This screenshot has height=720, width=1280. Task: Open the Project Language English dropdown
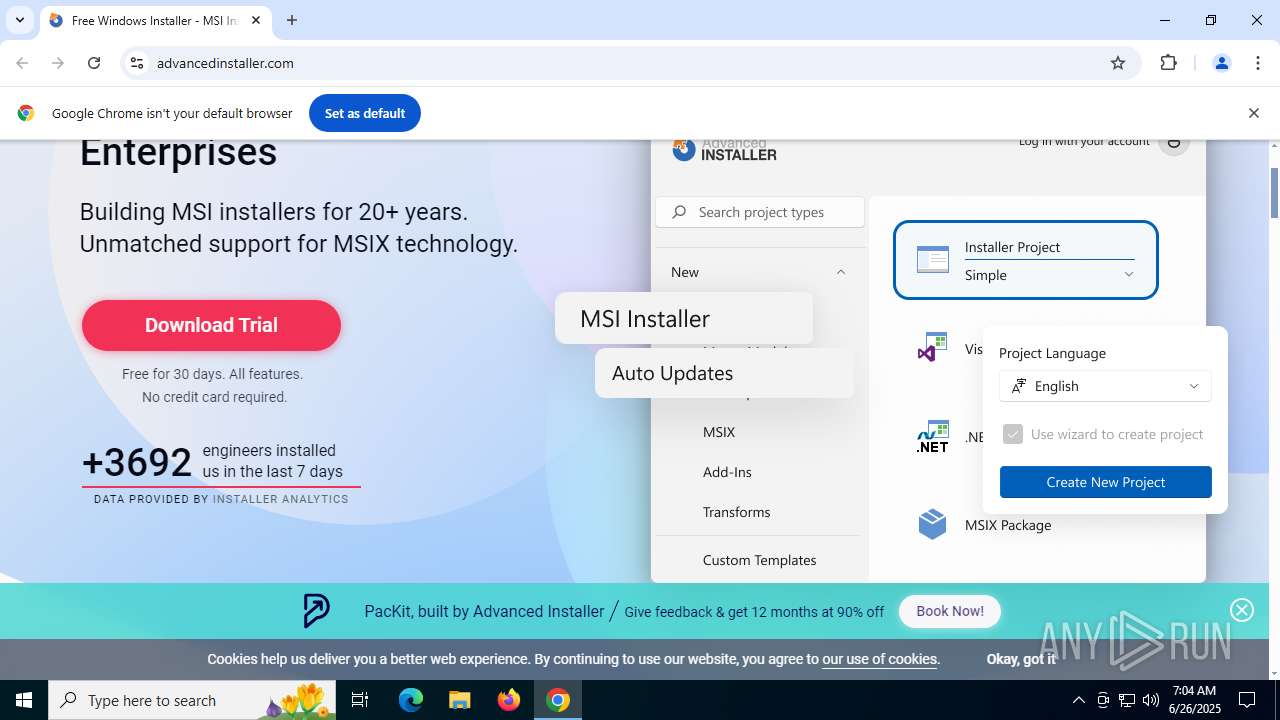click(1105, 386)
